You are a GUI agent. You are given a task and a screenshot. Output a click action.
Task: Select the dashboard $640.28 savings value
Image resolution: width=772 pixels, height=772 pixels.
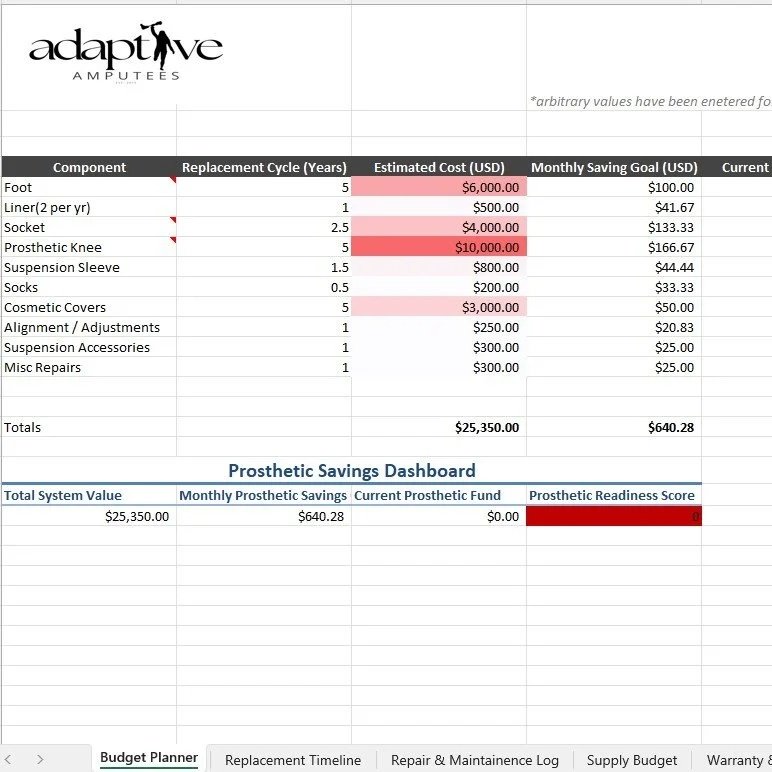[x=264, y=516]
